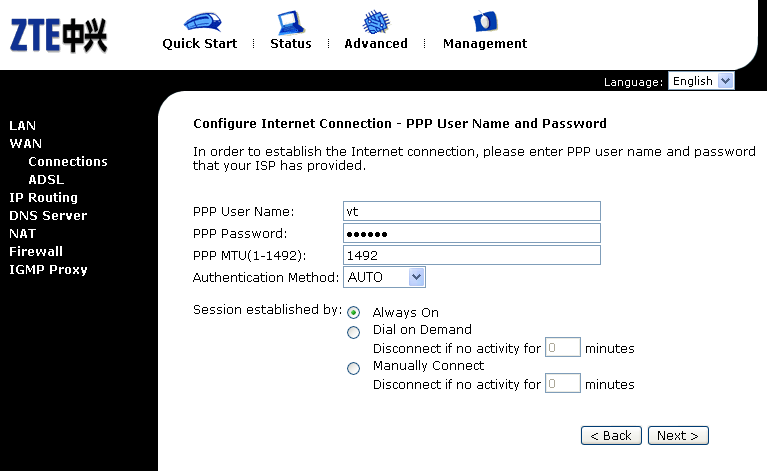Click the Back button
Image resolution: width=768 pixels, height=471 pixels.
(611, 435)
